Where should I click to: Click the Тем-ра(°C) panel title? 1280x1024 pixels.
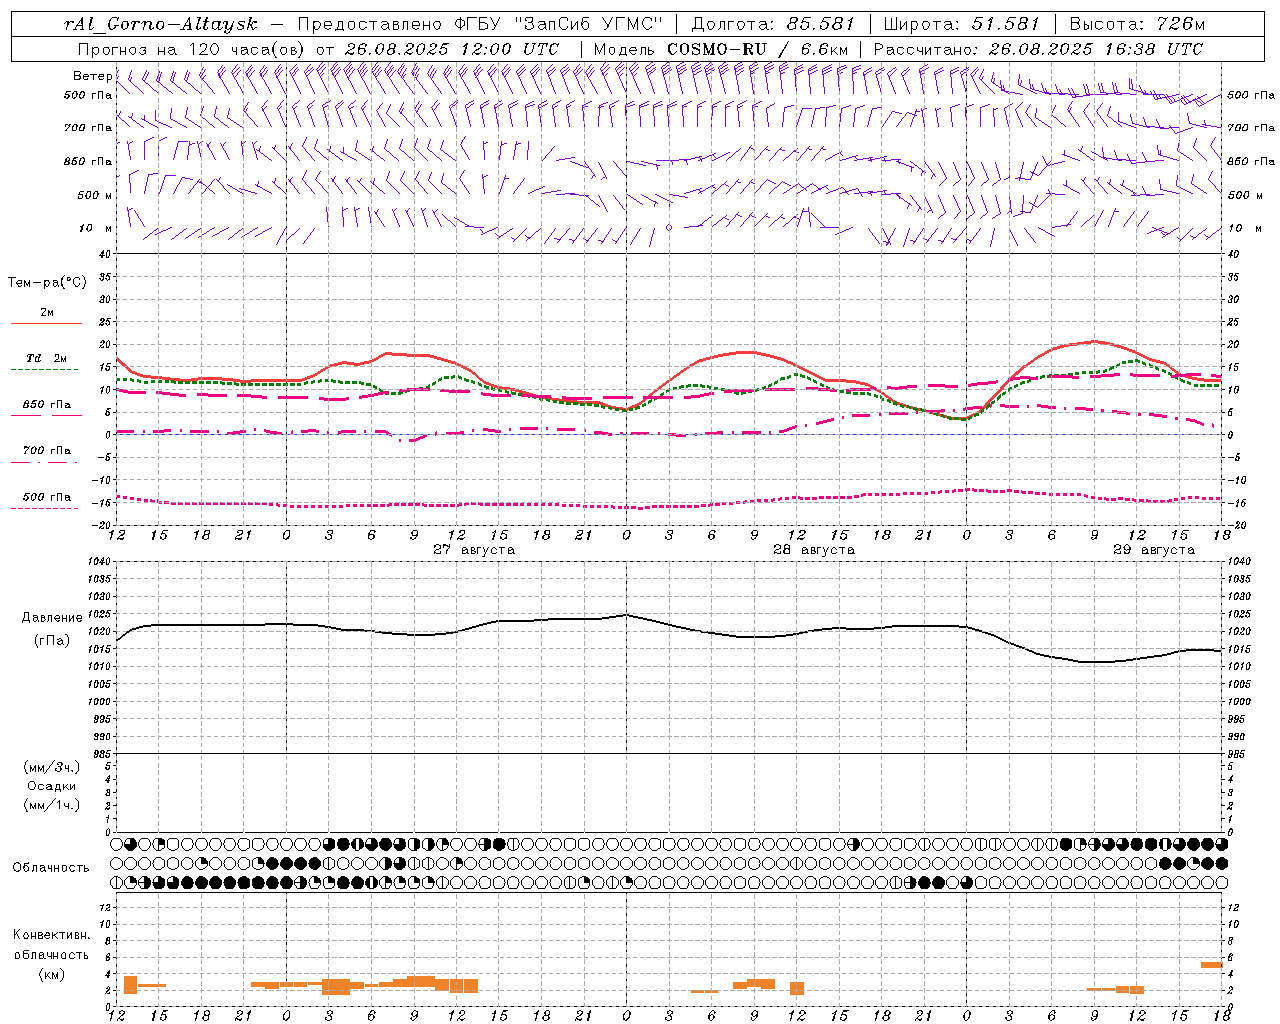click(47, 283)
